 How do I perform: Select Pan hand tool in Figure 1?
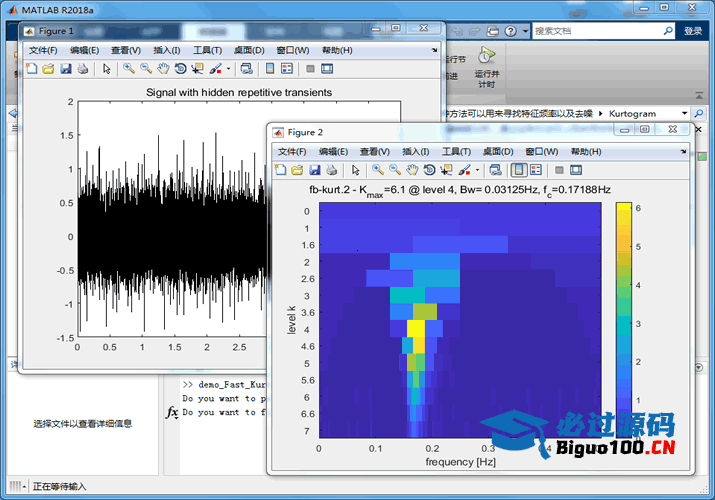point(163,69)
